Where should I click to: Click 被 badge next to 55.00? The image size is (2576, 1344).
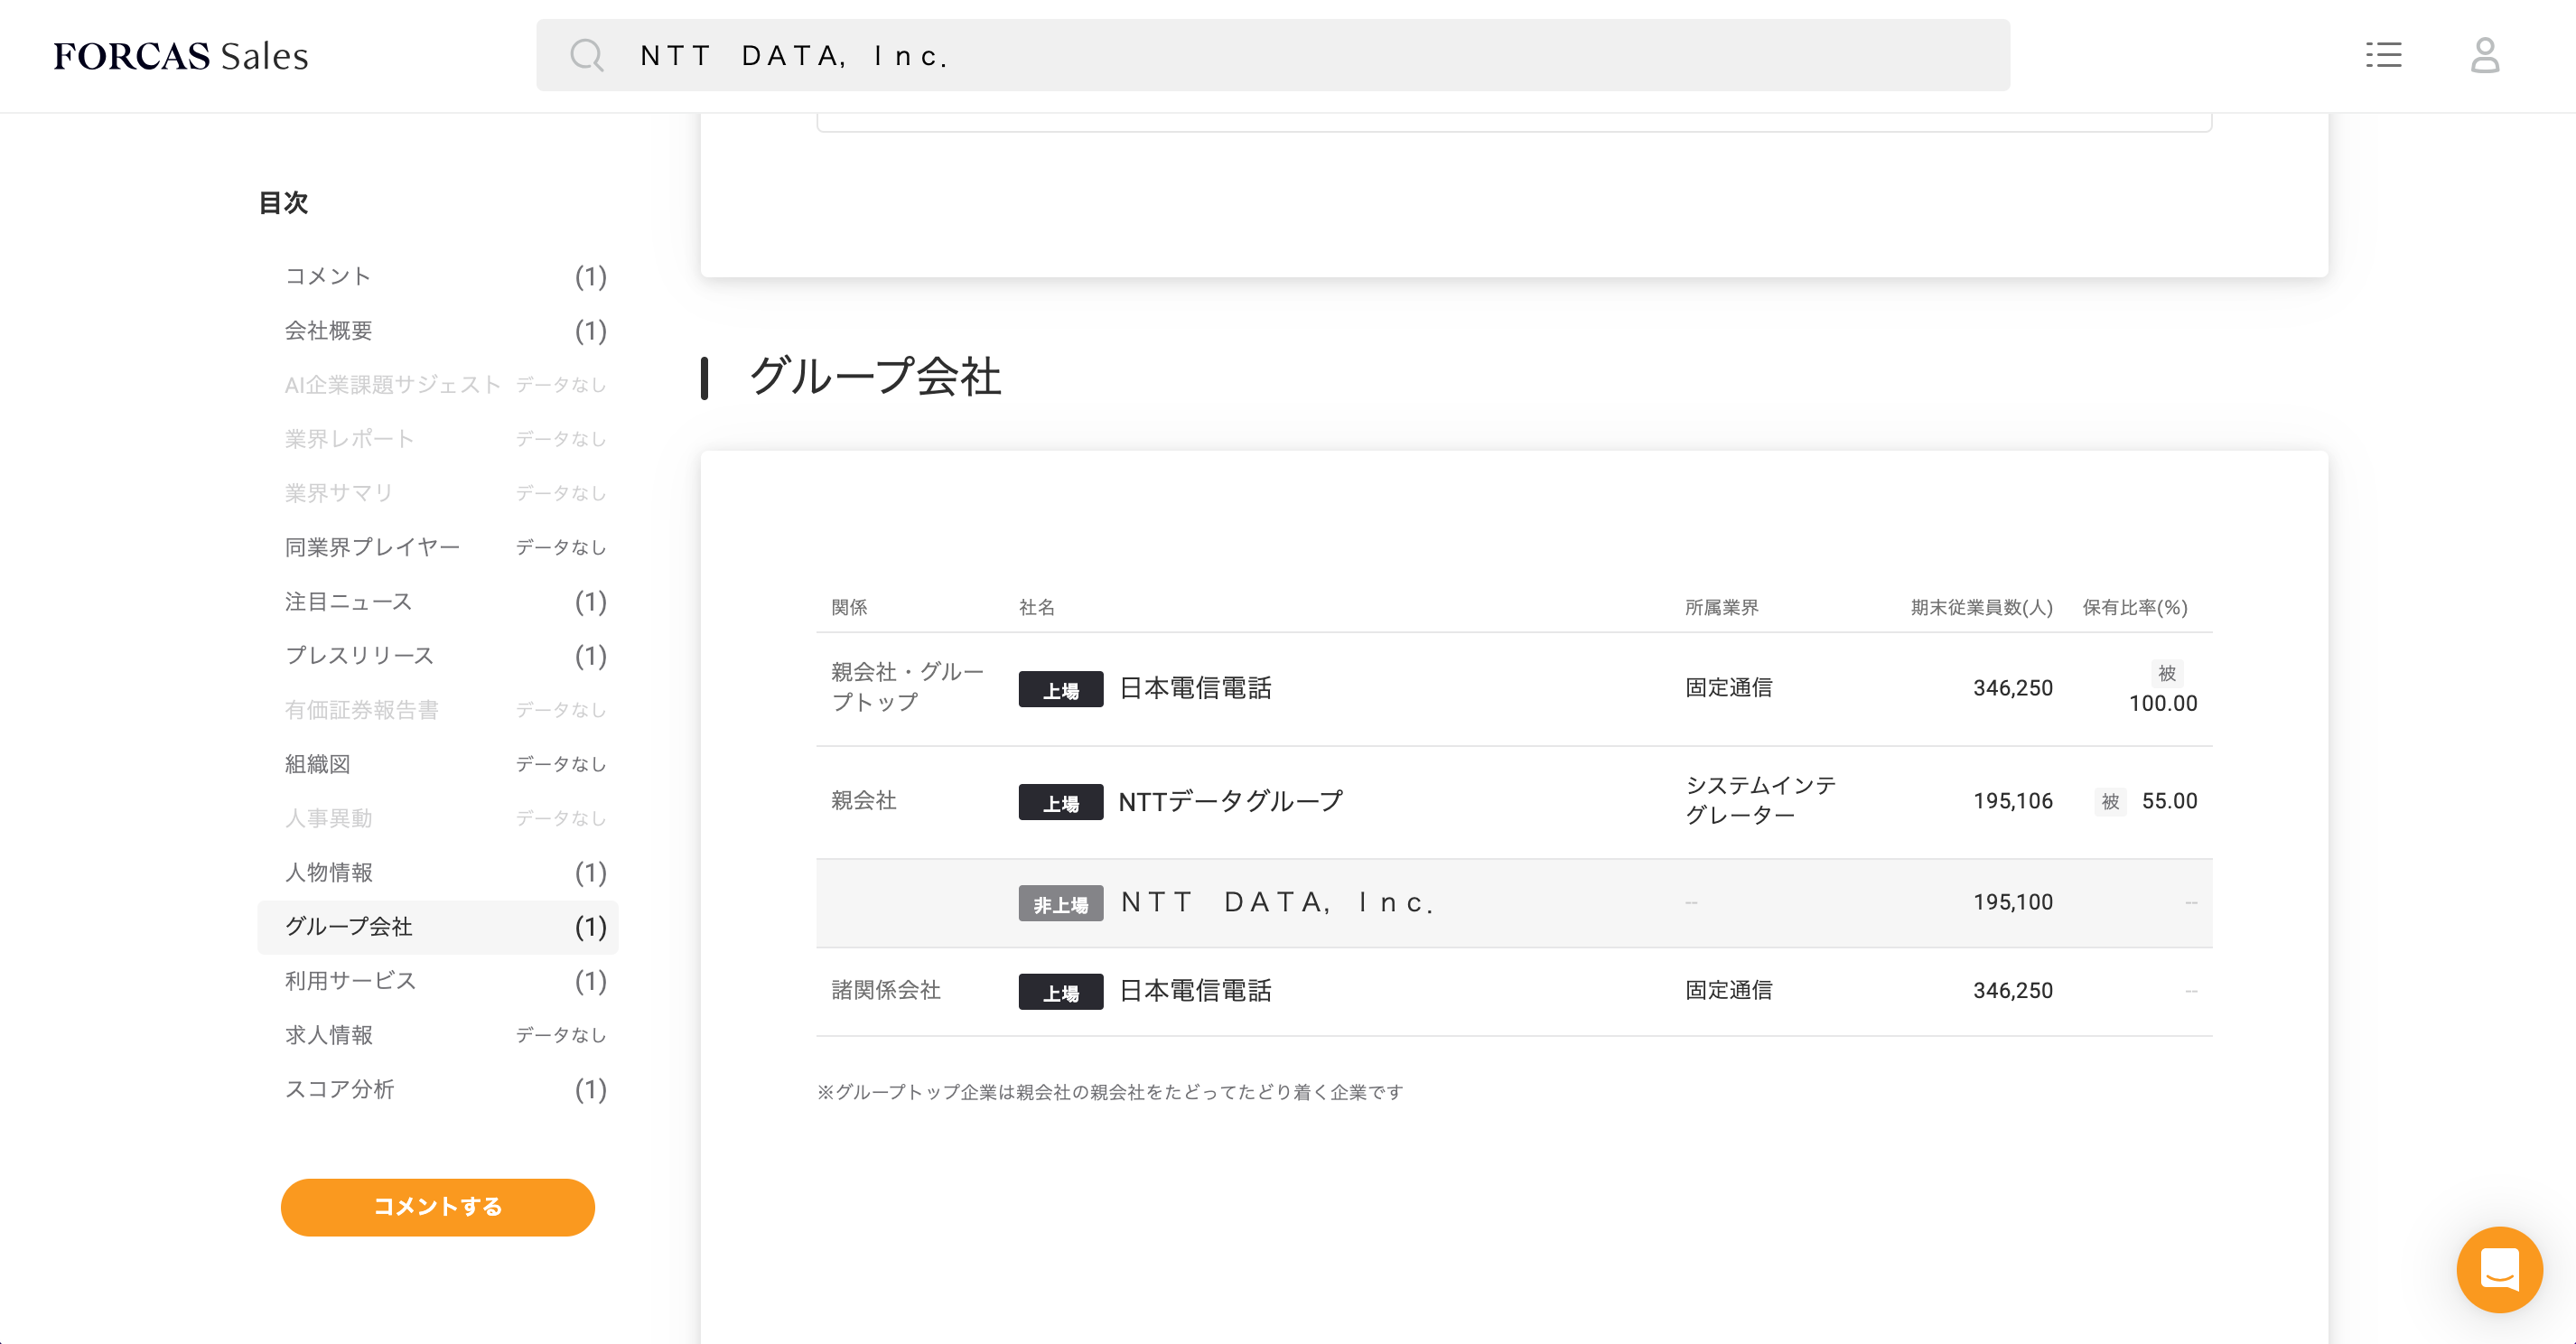point(2109,801)
